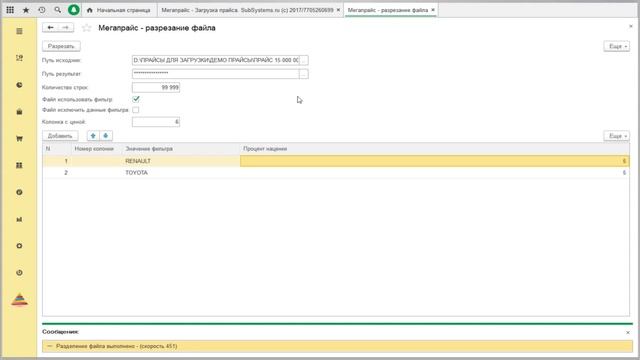Browse source path with ellipsis button

pyautogui.click(x=304, y=60)
